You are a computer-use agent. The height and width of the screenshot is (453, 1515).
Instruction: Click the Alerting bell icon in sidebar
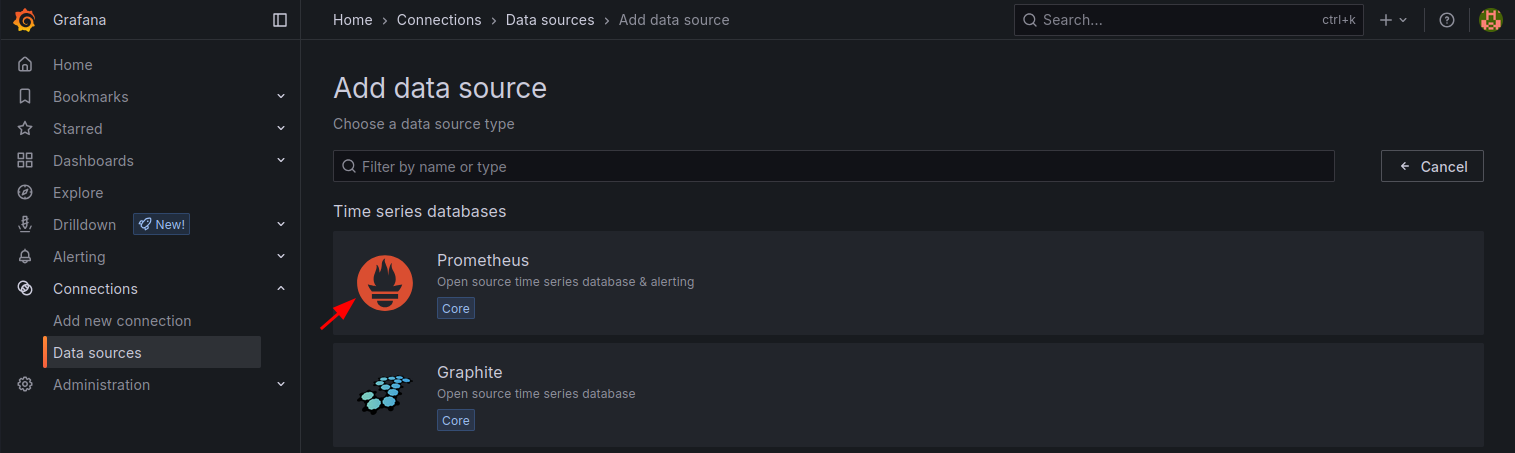coord(26,257)
